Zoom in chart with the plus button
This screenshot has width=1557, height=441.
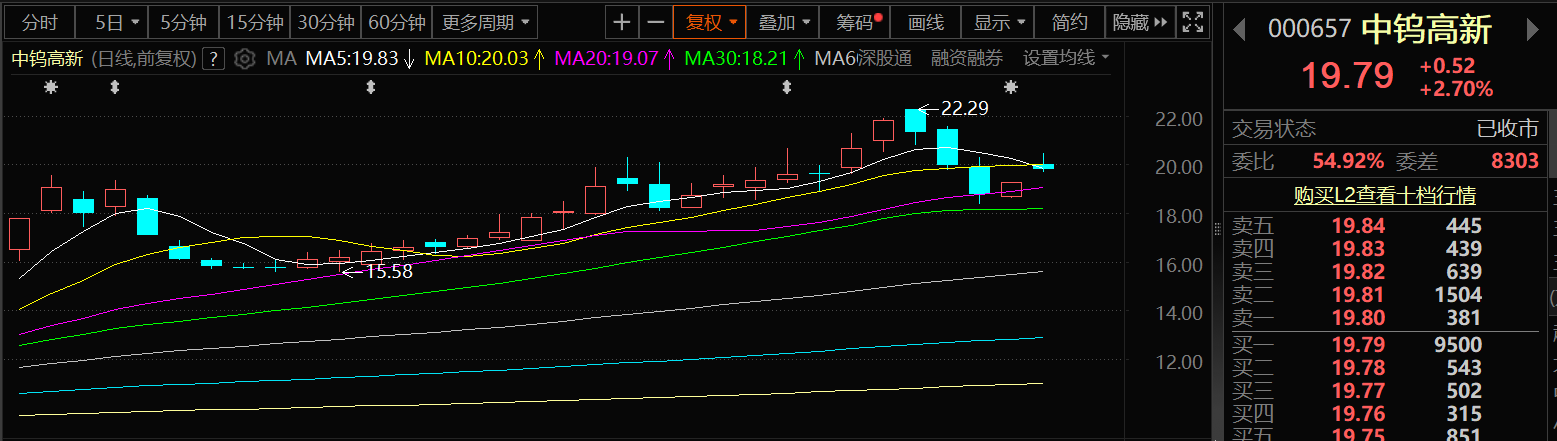622,22
